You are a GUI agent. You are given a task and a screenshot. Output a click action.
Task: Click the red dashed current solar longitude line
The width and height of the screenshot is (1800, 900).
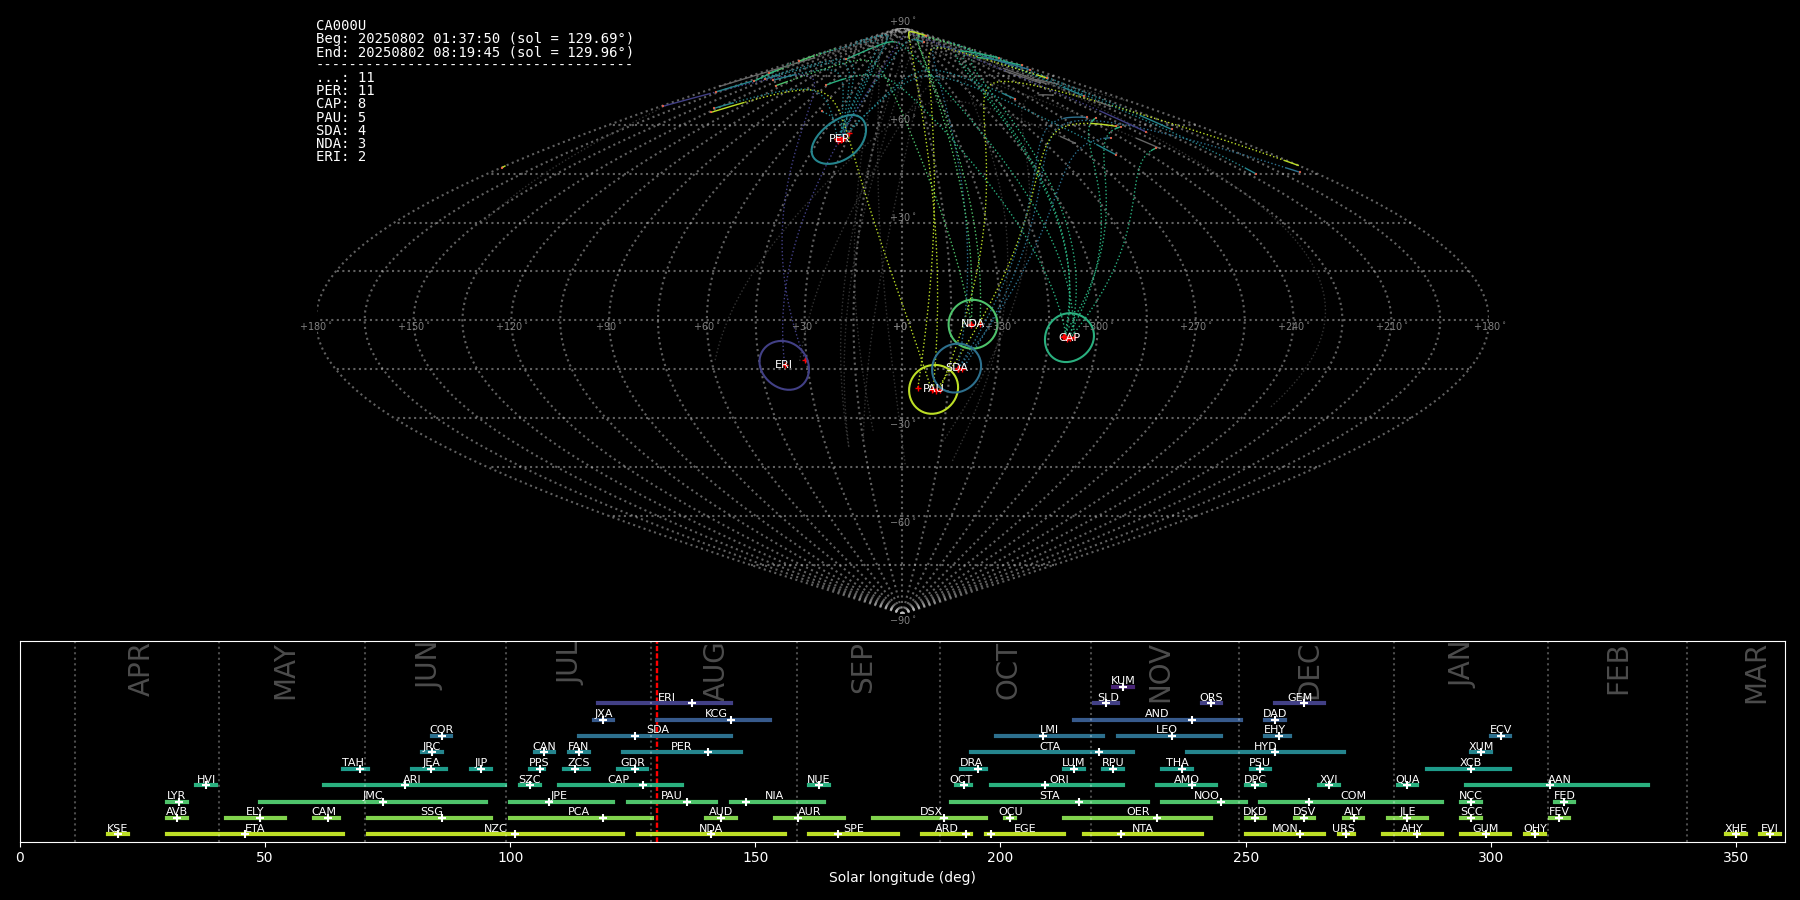click(x=657, y=741)
